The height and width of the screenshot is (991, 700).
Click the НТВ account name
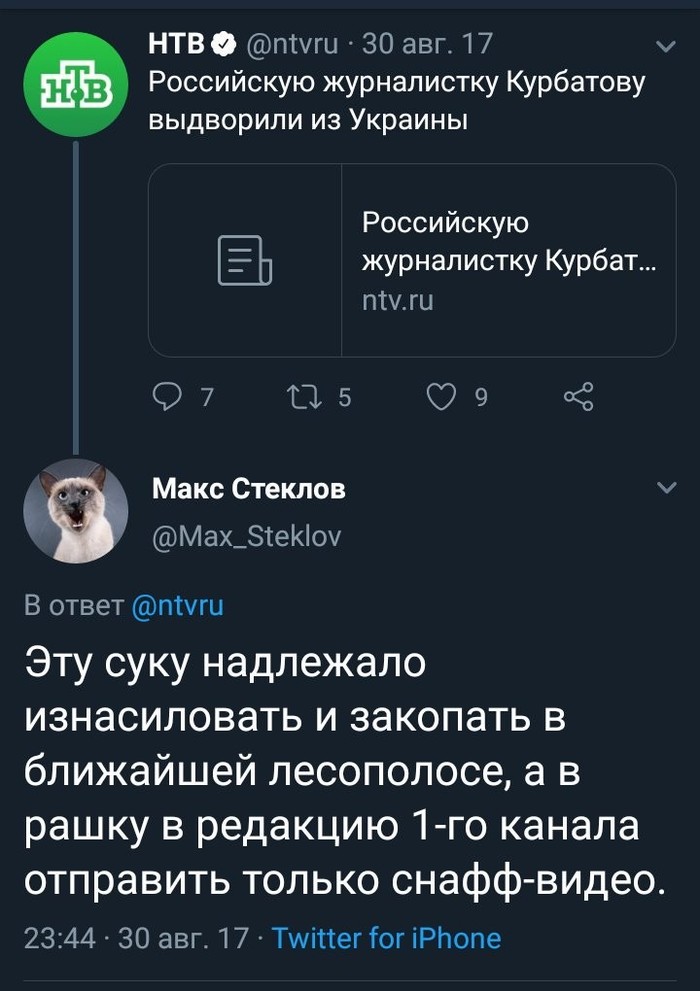pyautogui.click(x=176, y=44)
